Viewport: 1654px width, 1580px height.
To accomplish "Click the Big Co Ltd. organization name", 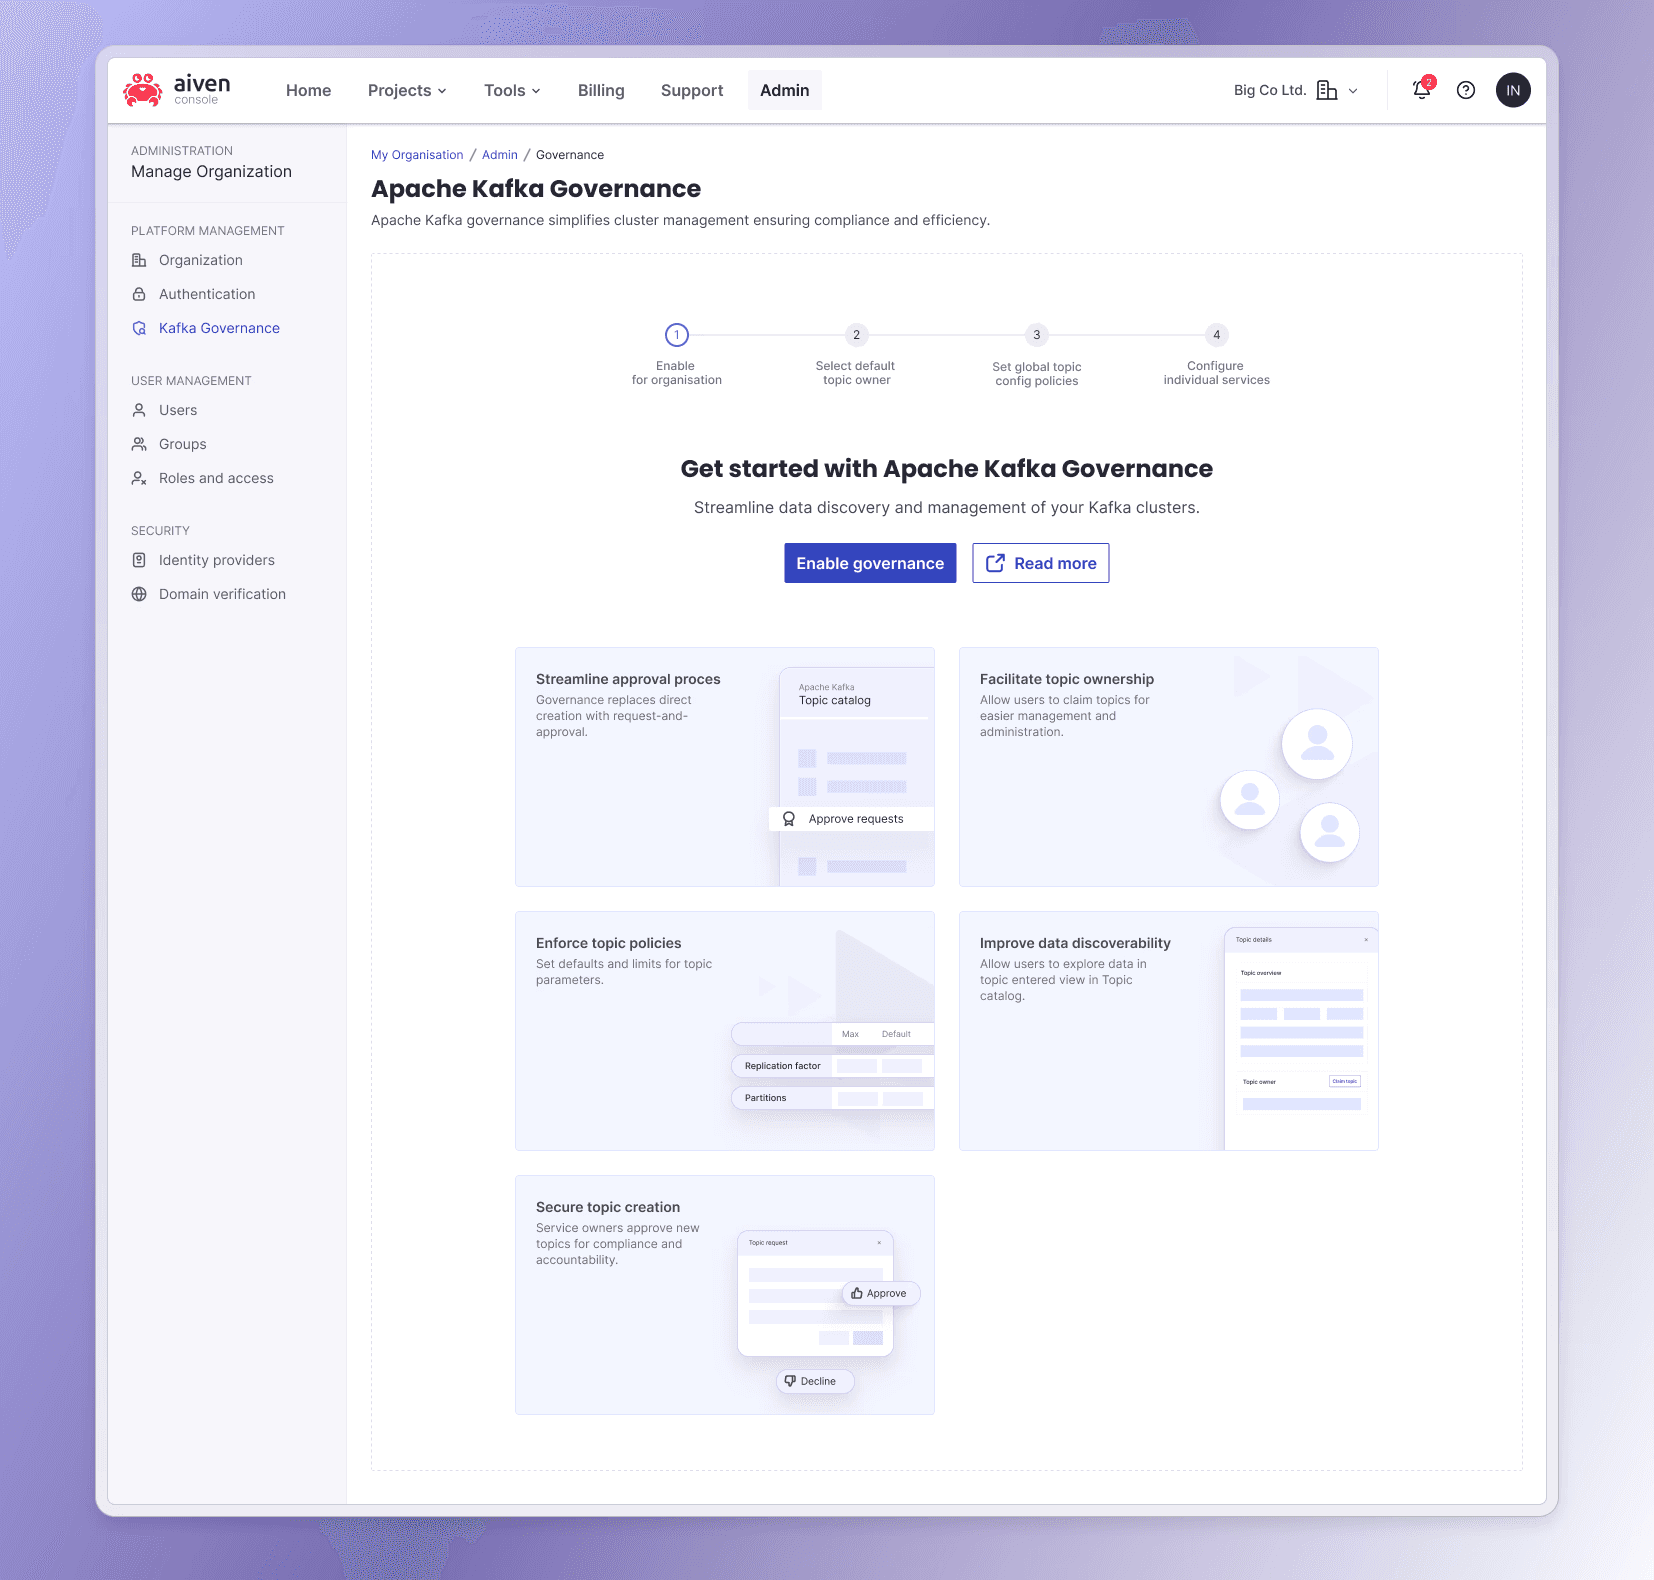I will pyautogui.click(x=1270, y=90).
